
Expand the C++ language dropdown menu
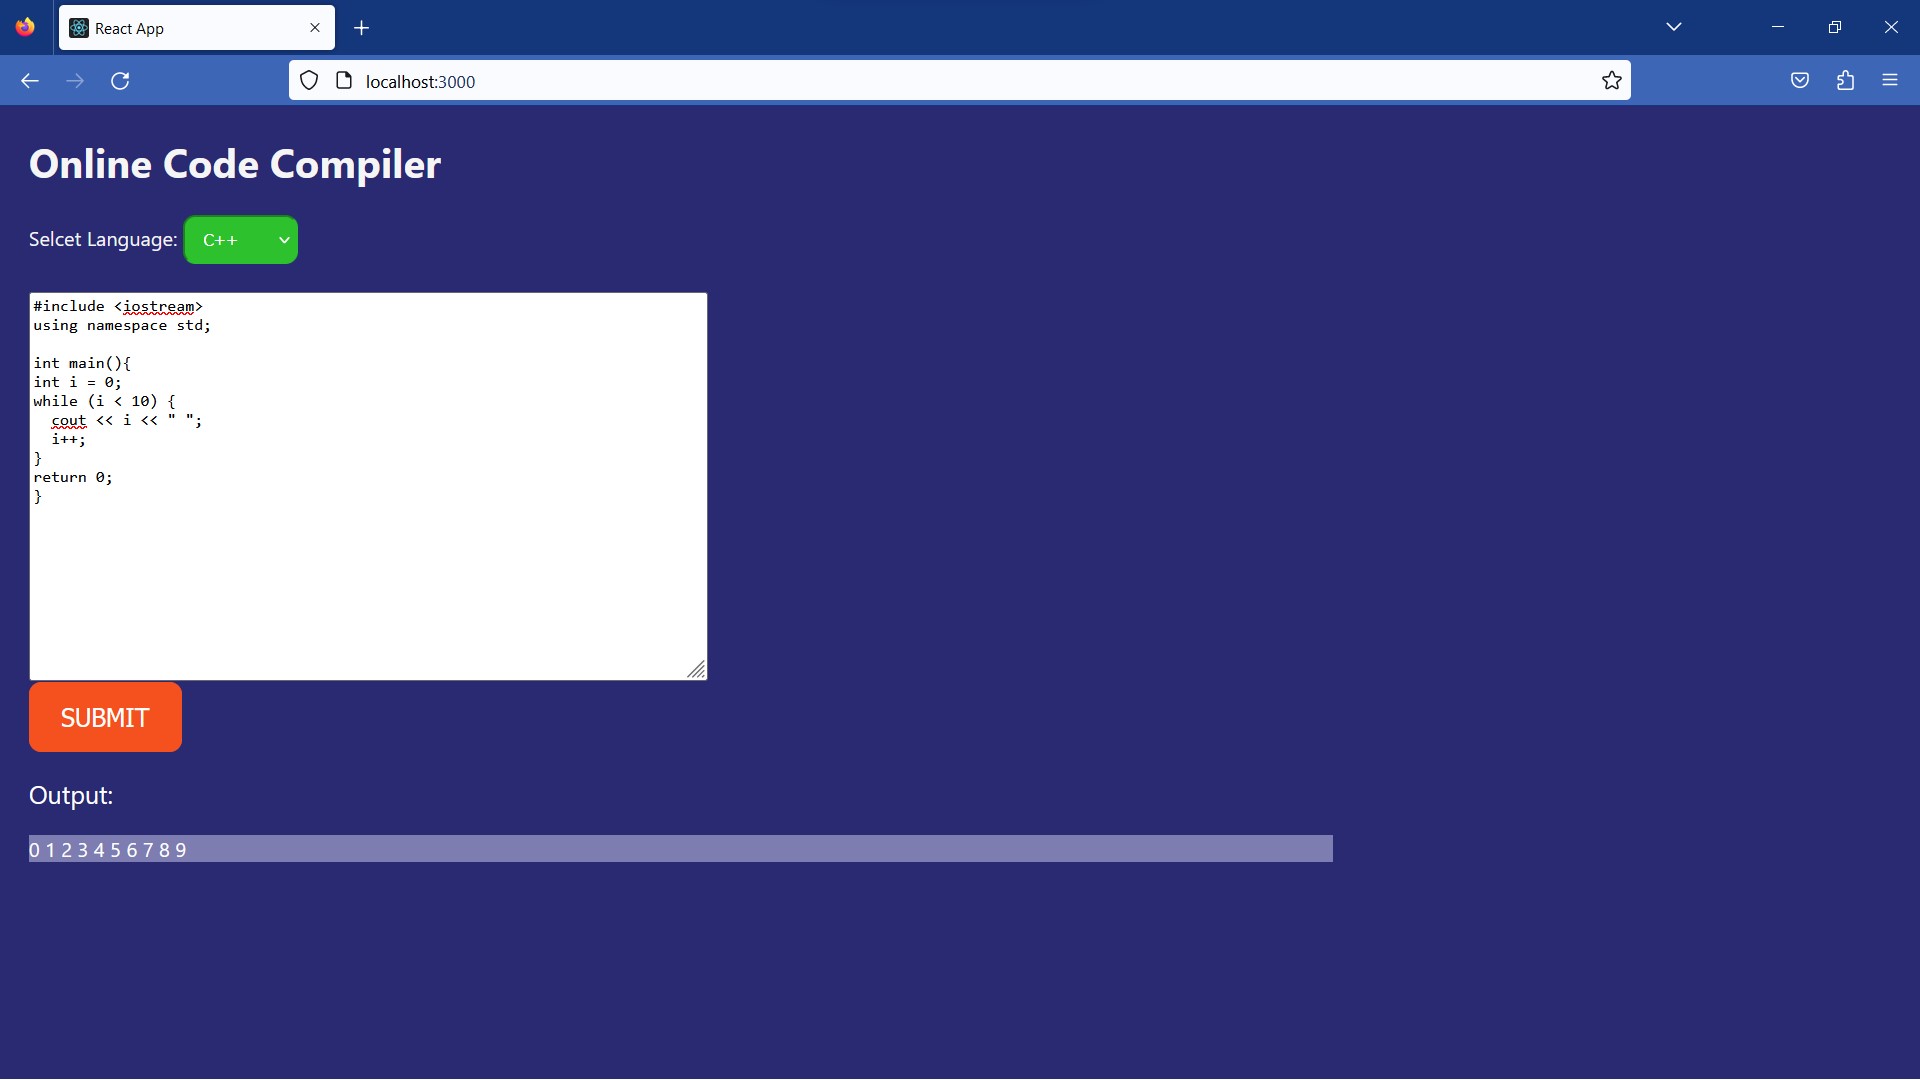(x=241, y=240)
